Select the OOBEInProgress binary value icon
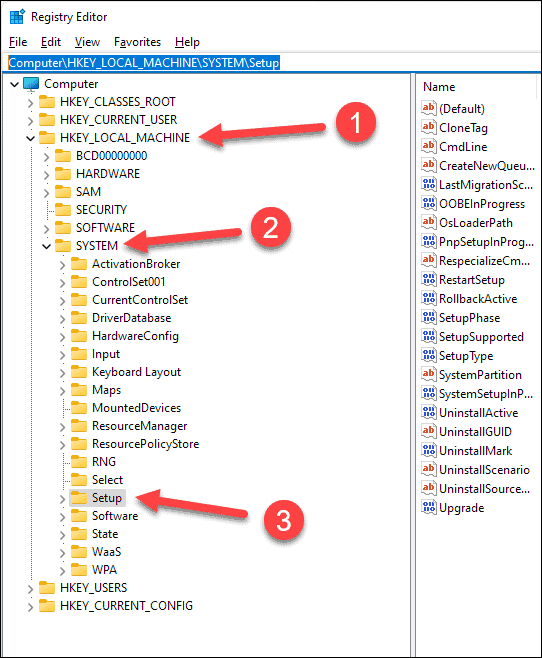542x658 pixels. 428,203
